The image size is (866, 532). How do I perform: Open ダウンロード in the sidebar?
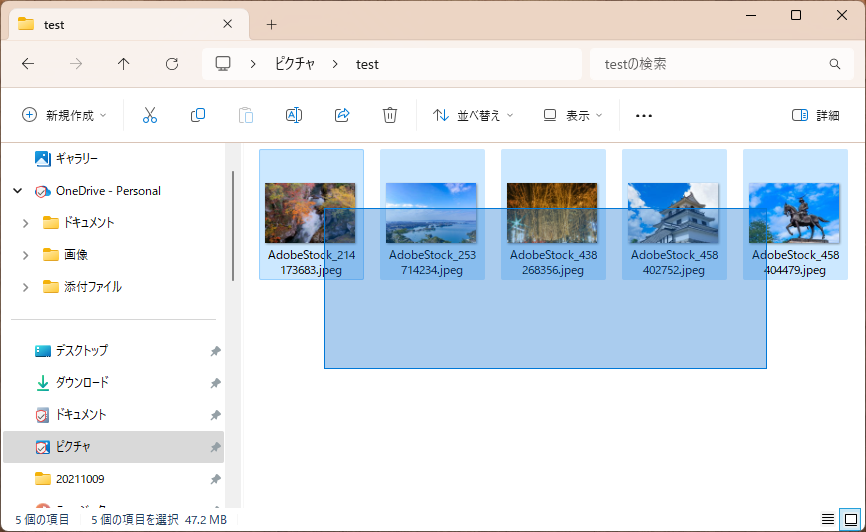coord(82,383)
